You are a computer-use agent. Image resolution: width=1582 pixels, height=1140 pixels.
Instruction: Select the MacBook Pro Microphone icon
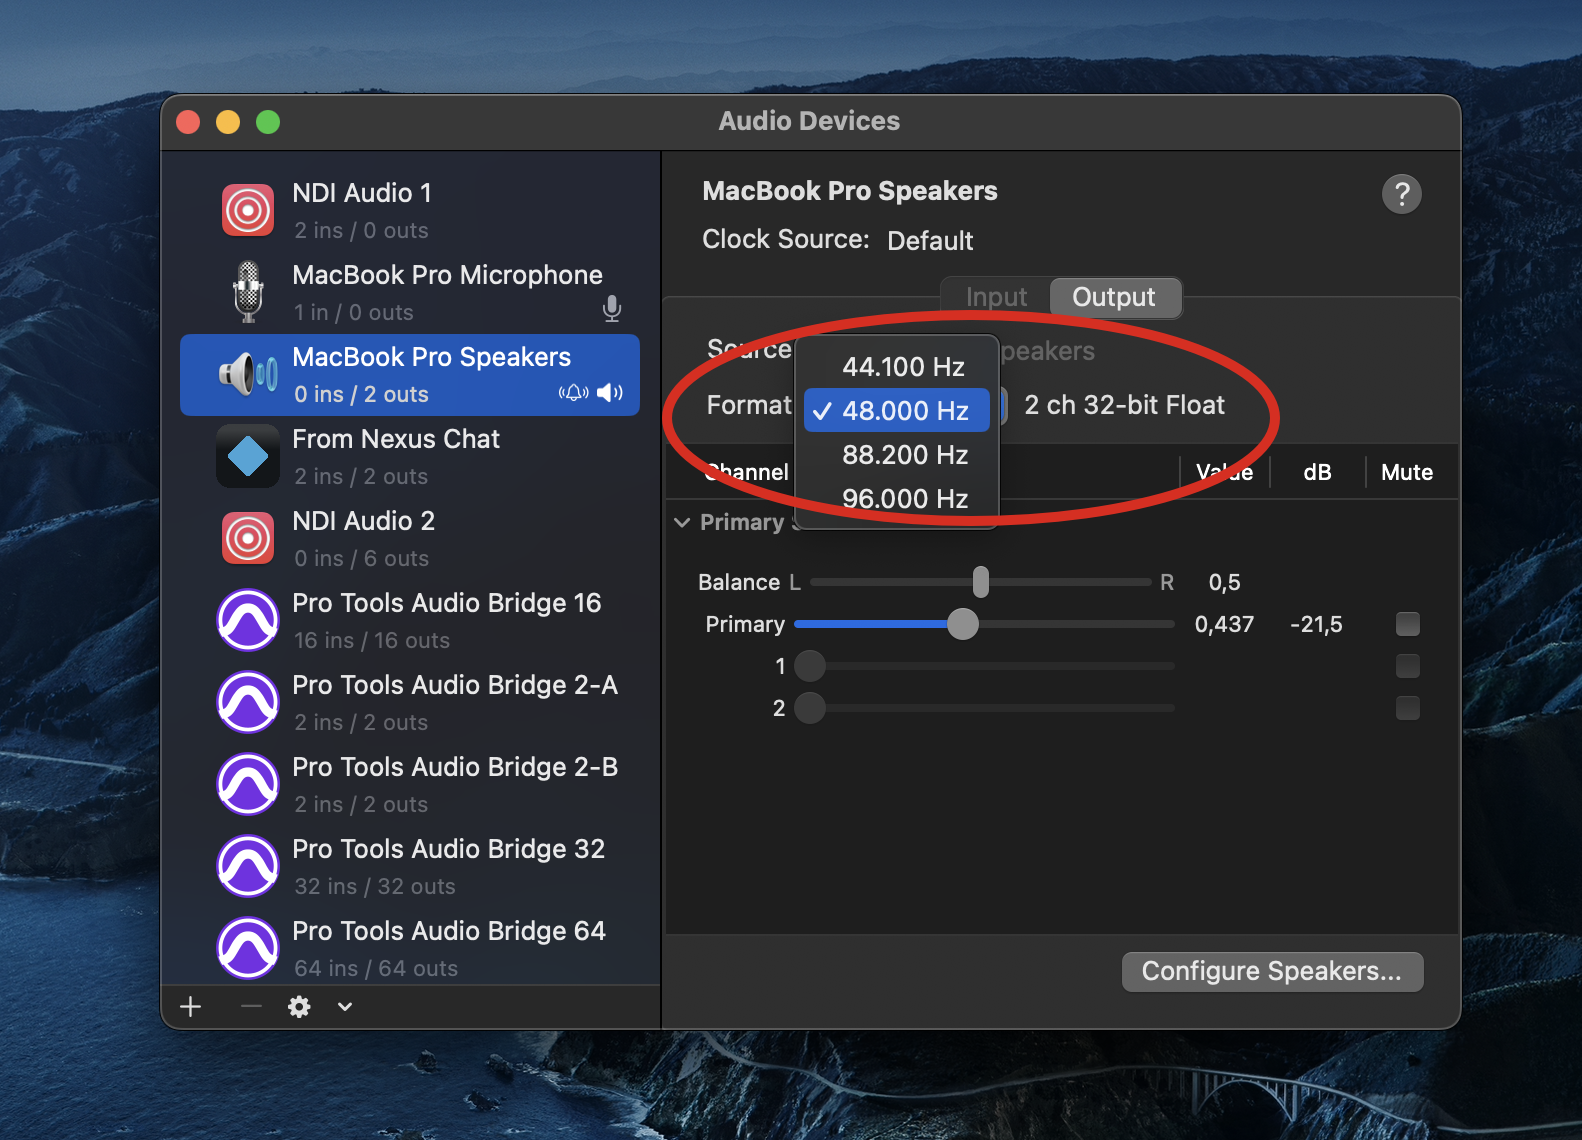248,292
